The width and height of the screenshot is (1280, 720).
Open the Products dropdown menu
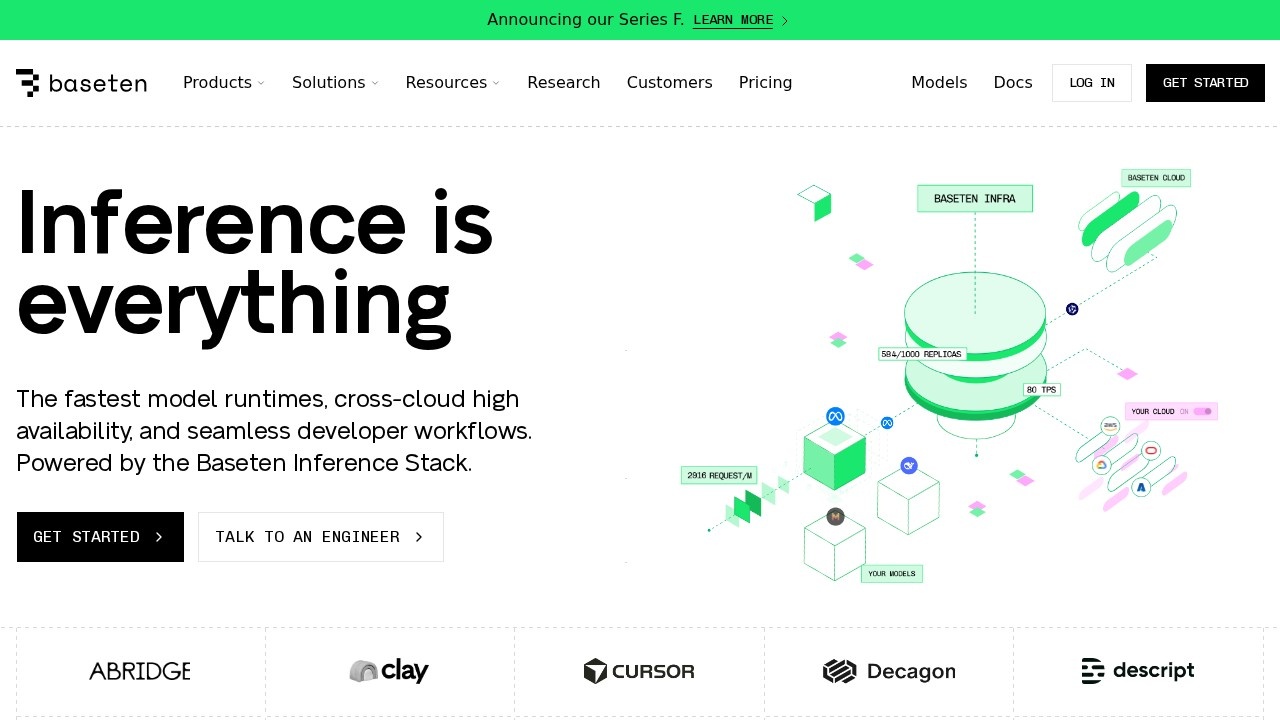pos(223,83)
